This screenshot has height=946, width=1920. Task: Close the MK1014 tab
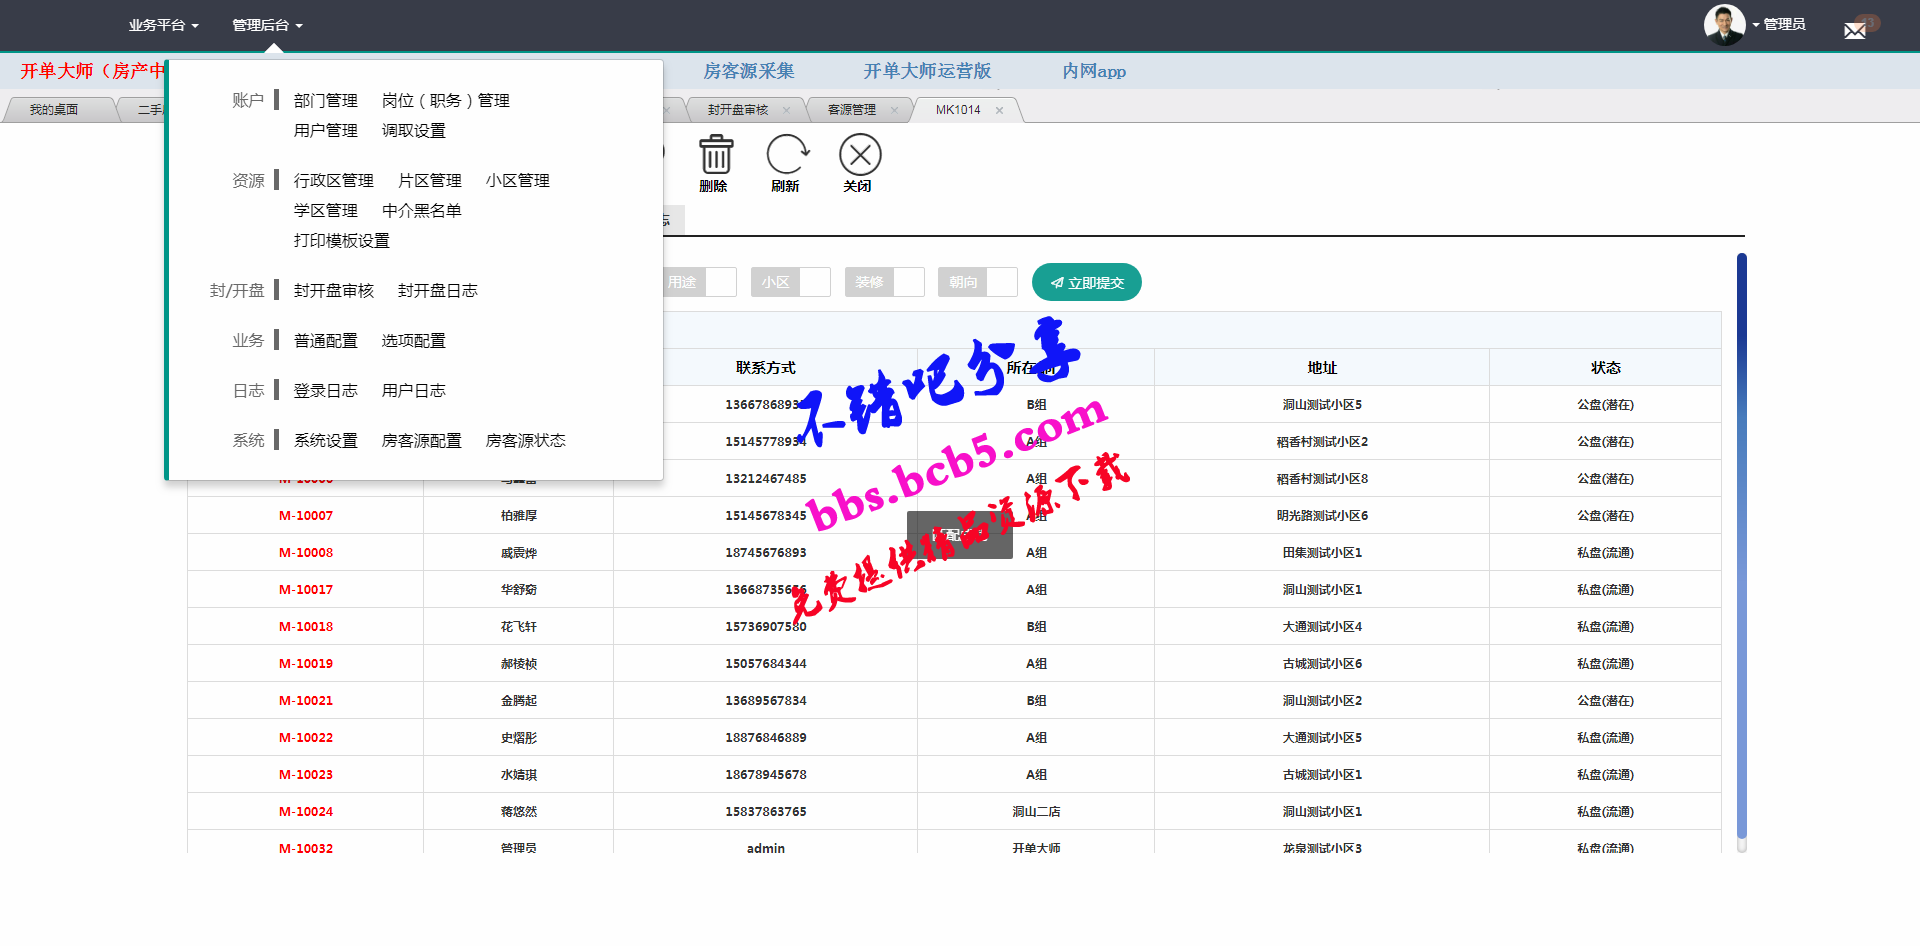pos(999,111)
